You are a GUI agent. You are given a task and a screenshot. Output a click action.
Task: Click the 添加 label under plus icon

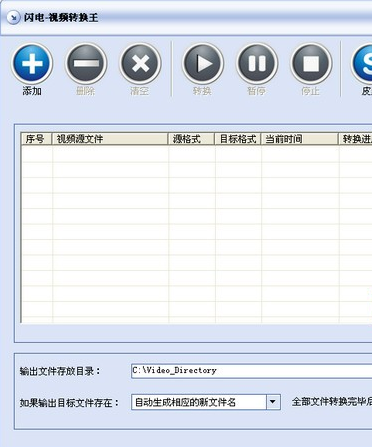tap(32, 91)
